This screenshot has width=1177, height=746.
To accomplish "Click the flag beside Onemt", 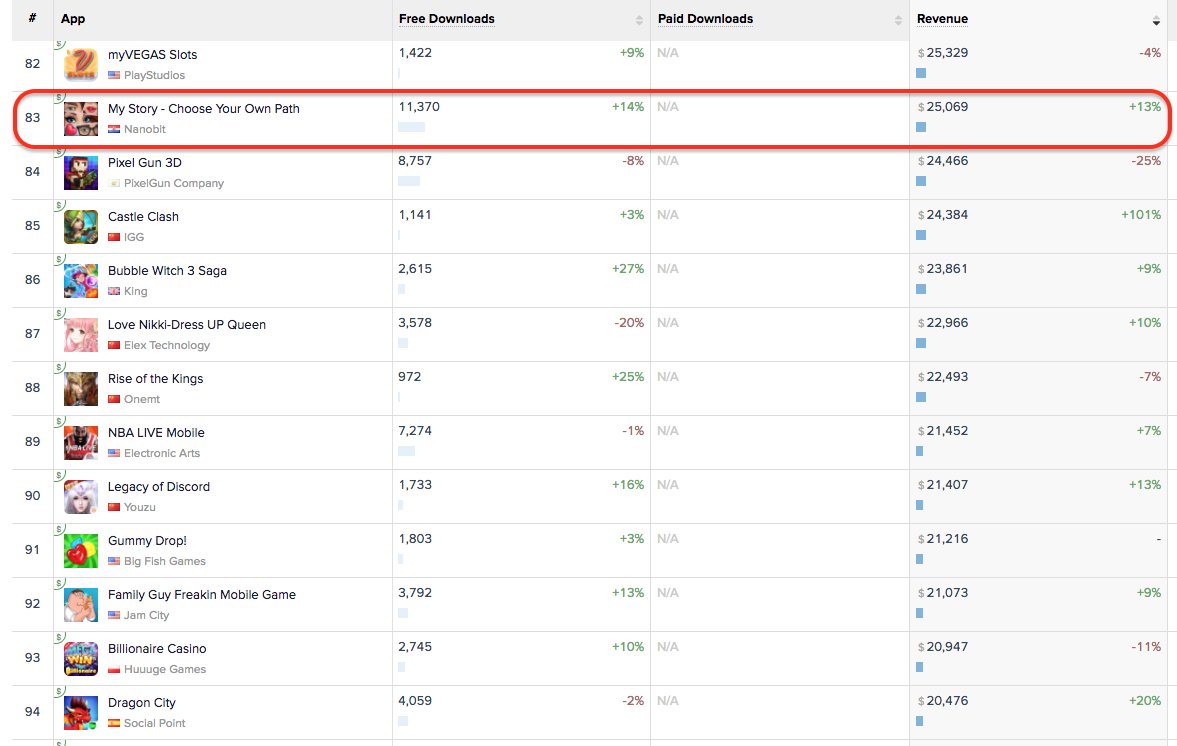I will (114, 399).
